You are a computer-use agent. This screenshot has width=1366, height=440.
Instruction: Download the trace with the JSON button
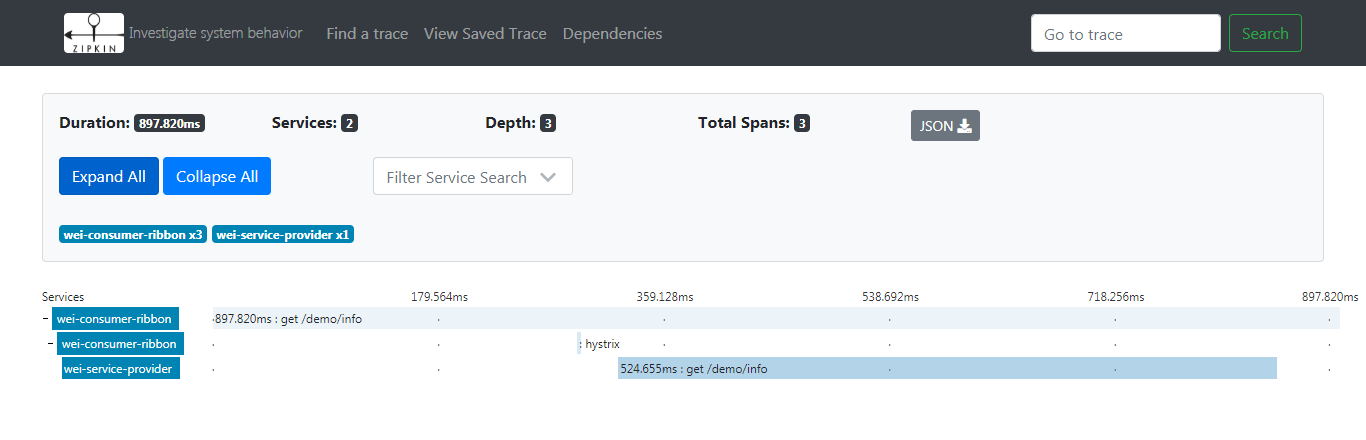click(945, 125)
